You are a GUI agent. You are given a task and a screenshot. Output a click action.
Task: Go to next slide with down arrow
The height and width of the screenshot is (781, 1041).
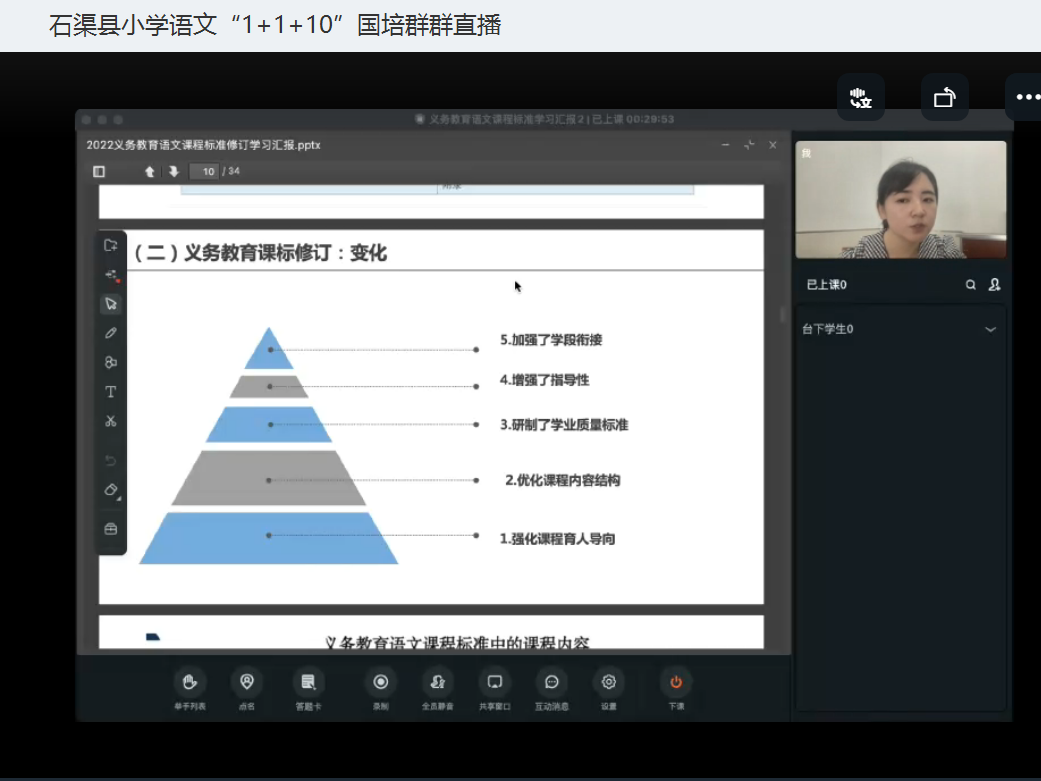173,172
